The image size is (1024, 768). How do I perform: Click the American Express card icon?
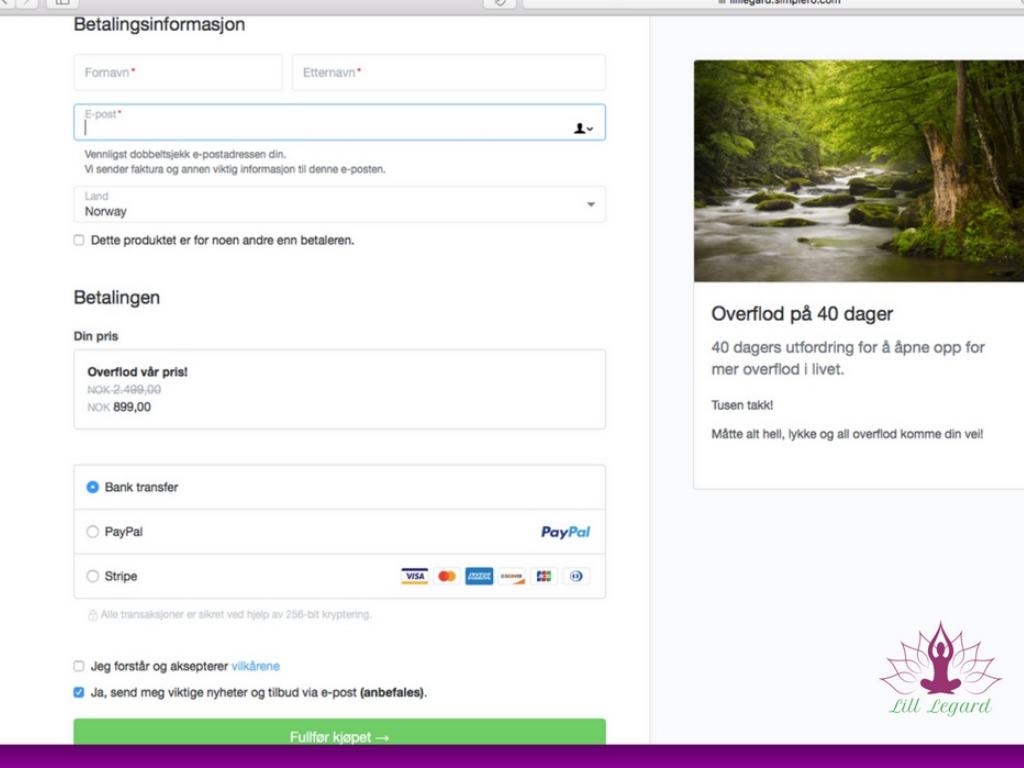tap(479, 576)
